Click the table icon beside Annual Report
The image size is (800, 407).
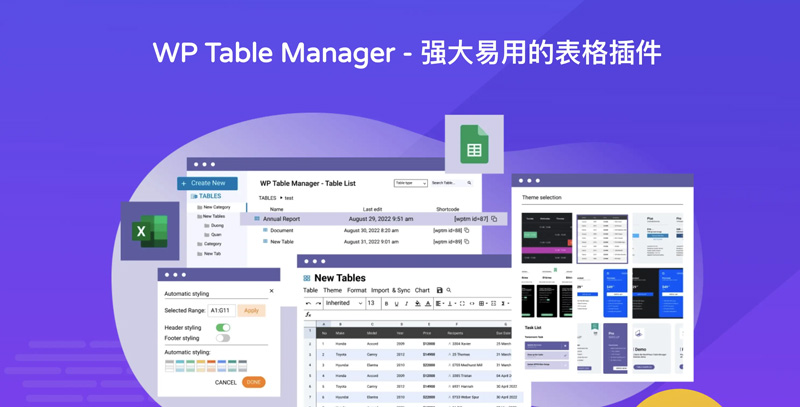click(257, 219)
